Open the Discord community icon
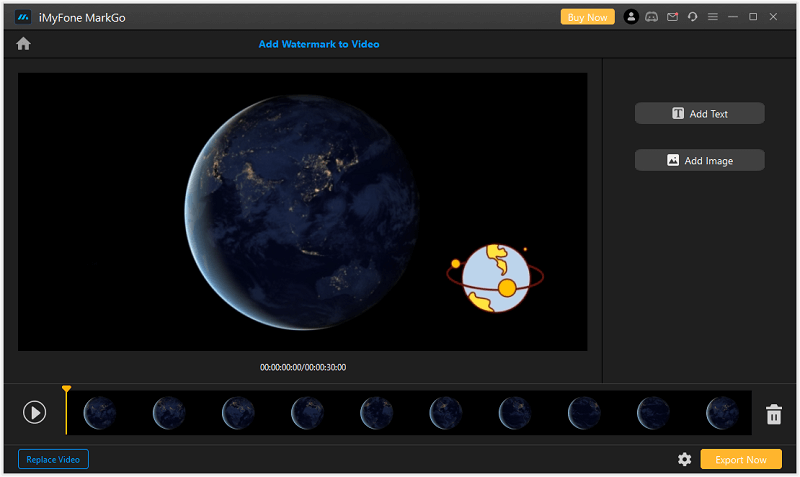Image resolution: width=800 pixels, height=477 pixels. tap(652, 17)
